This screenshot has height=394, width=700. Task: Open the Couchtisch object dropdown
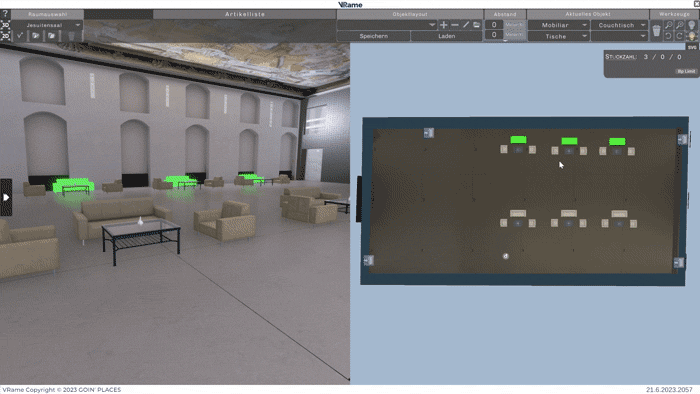(619, 25)
